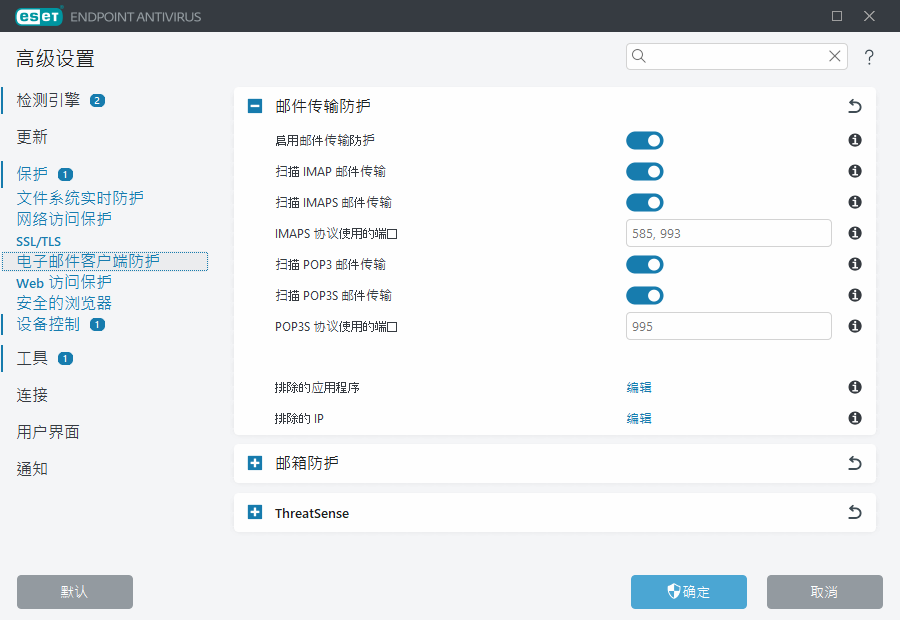Maximize the ESET window
The height and width of the screenshot is (620, 900).
click(837, 16)
